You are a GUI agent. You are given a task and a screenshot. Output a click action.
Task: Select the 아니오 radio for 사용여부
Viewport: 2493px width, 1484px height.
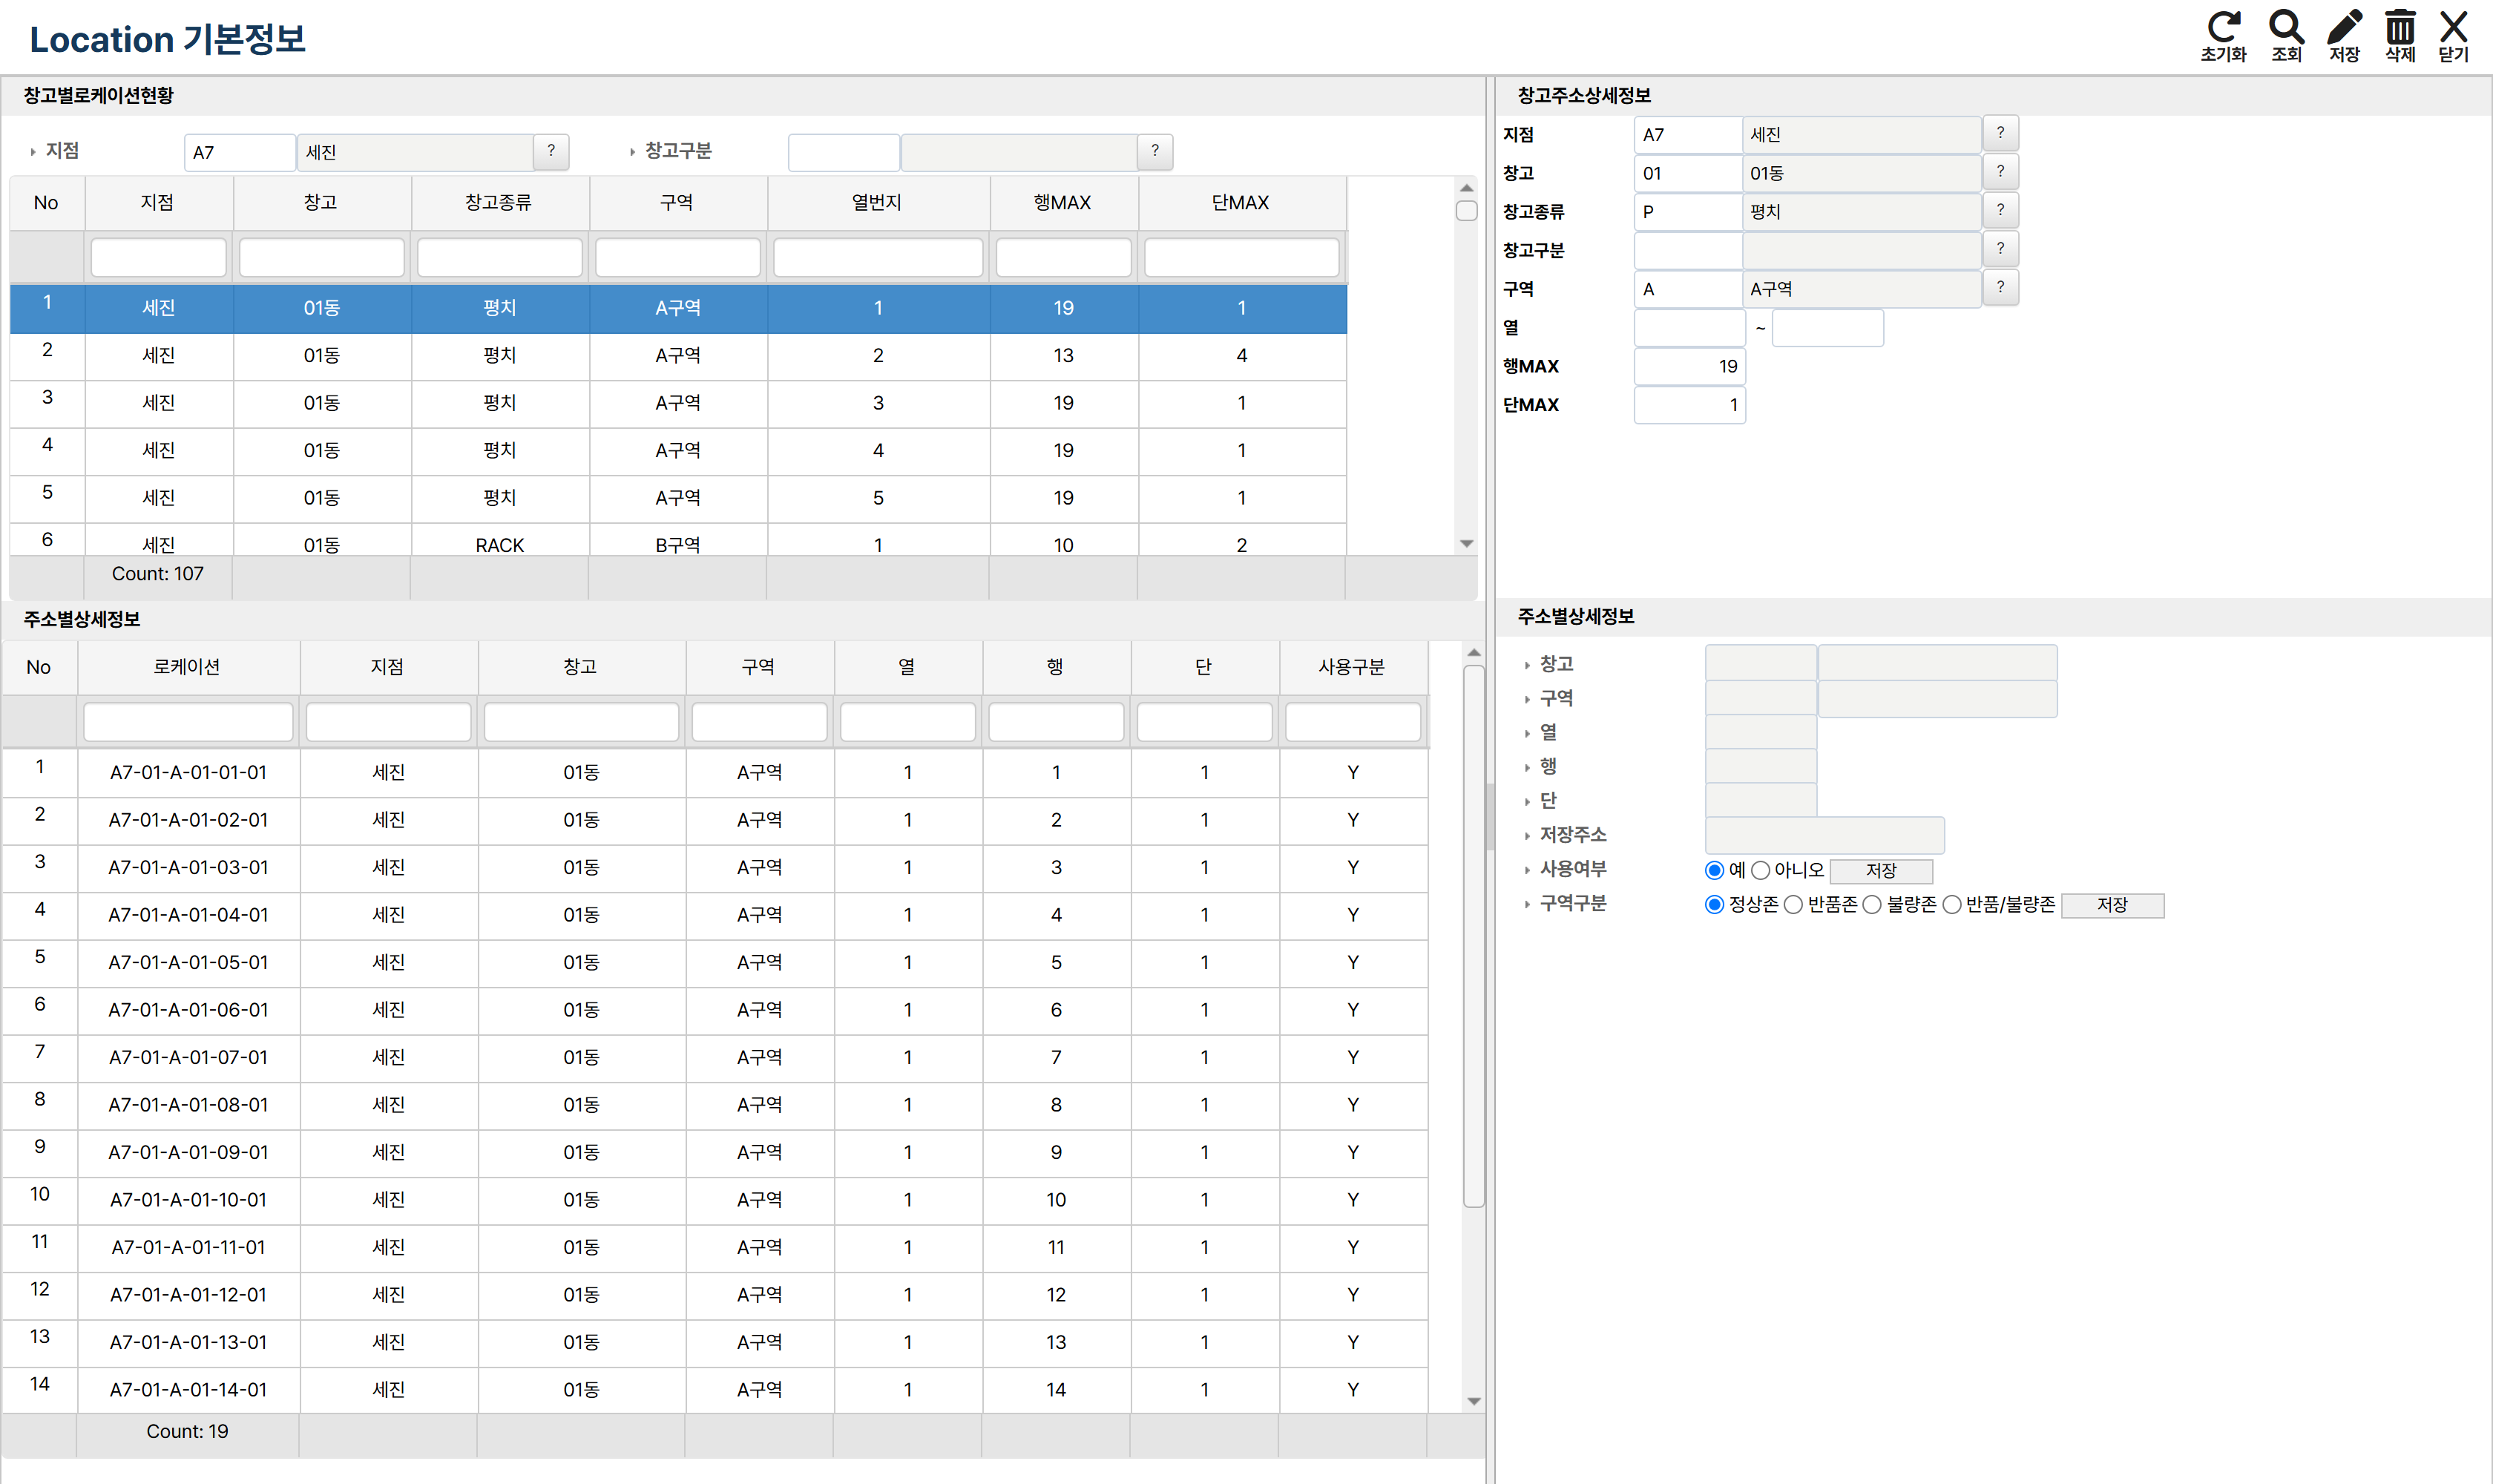(x=1761, y=871)
